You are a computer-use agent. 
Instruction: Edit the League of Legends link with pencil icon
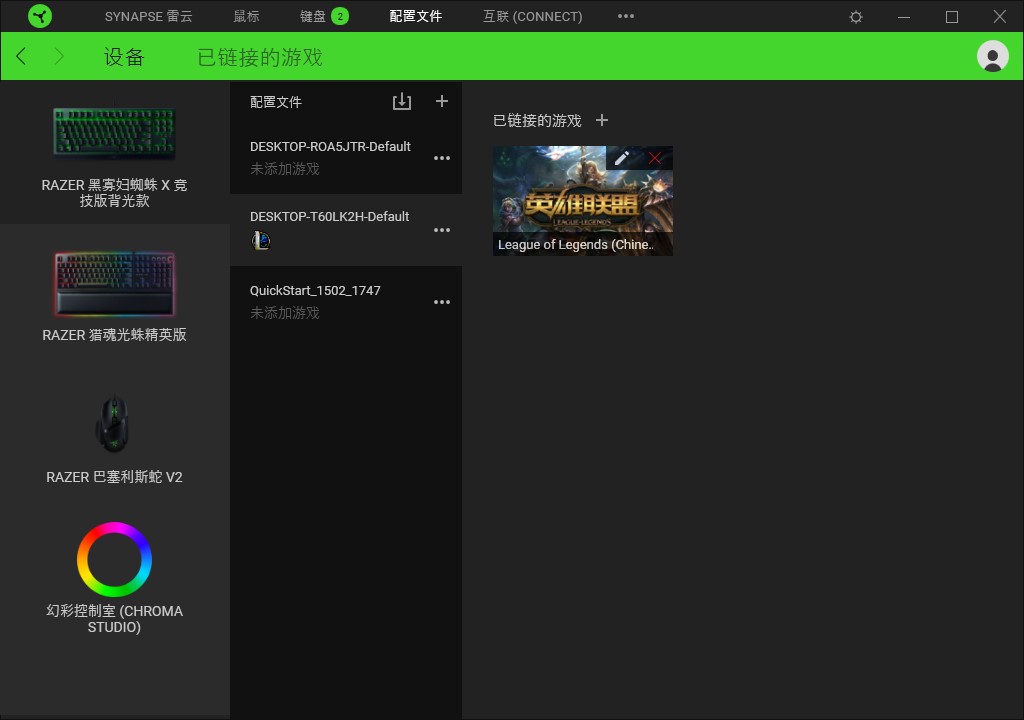tap(622, 157)
